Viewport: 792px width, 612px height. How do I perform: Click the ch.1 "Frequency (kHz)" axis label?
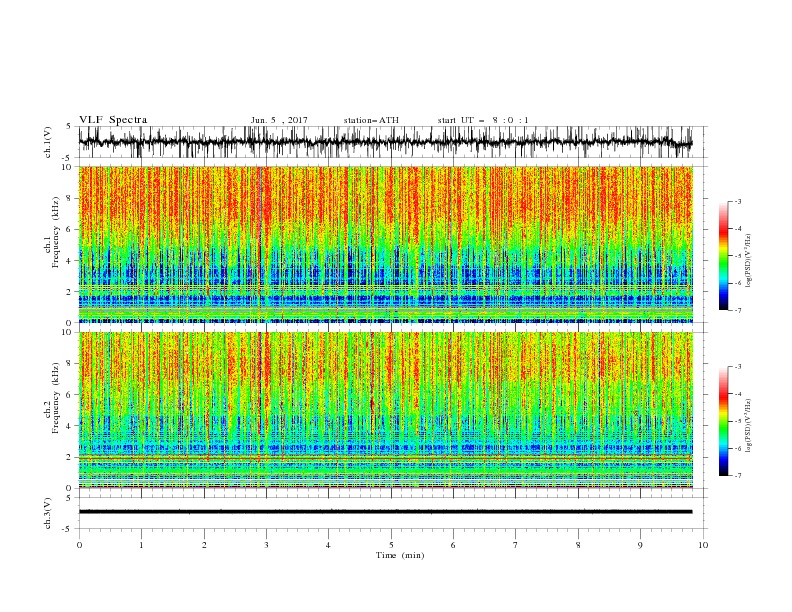[x=56, y=232]
